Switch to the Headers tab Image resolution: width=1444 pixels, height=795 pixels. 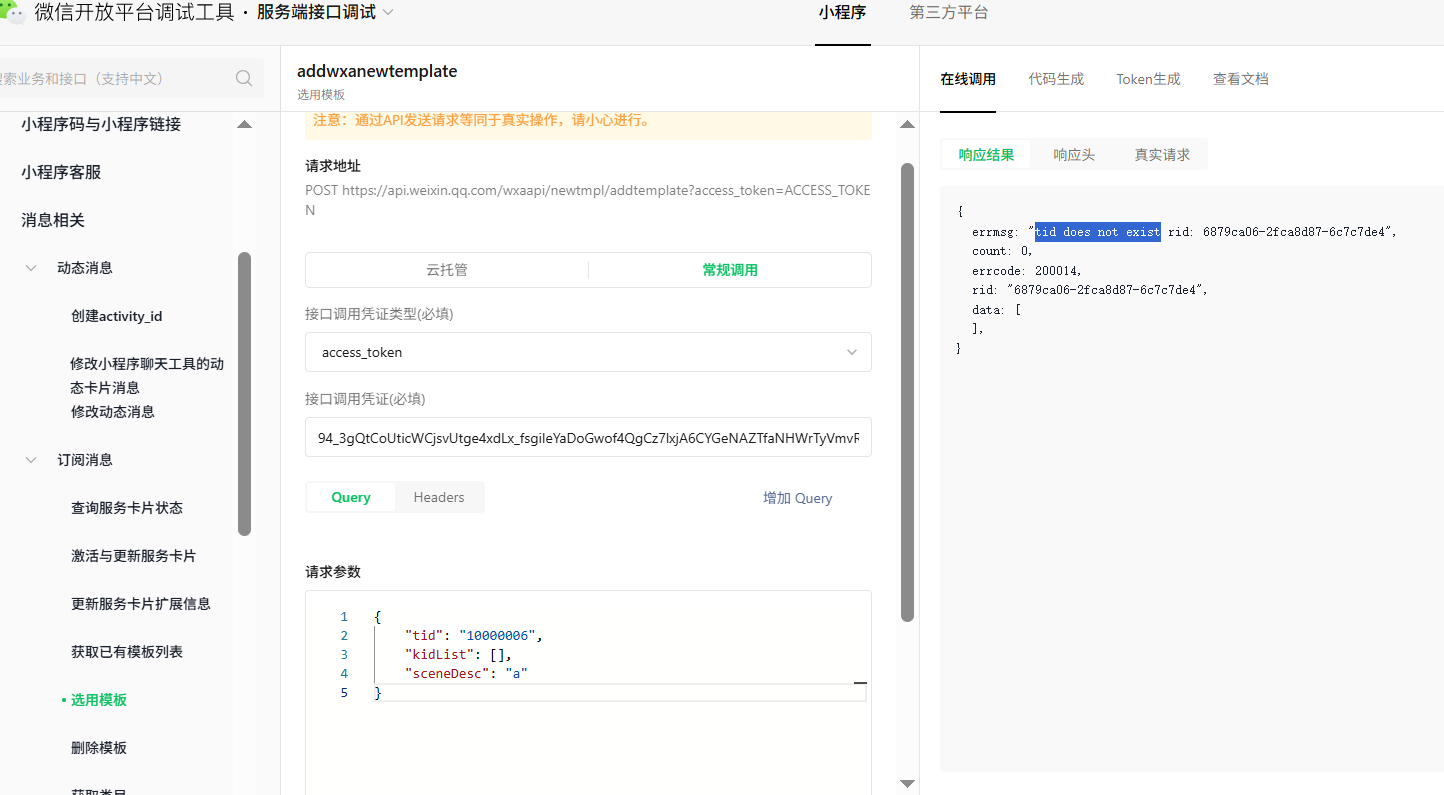coord(439,497)
